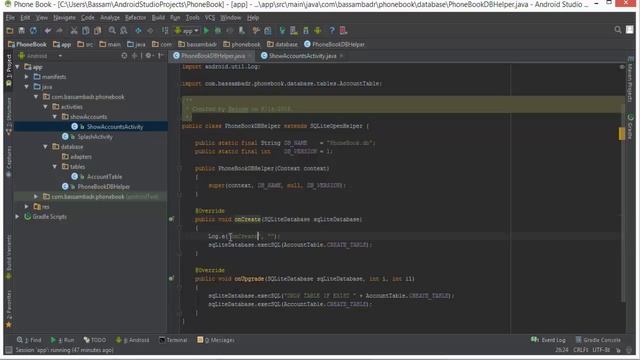Click the Paste toolbar icon
Screen dimensions: 640x360
97,31
